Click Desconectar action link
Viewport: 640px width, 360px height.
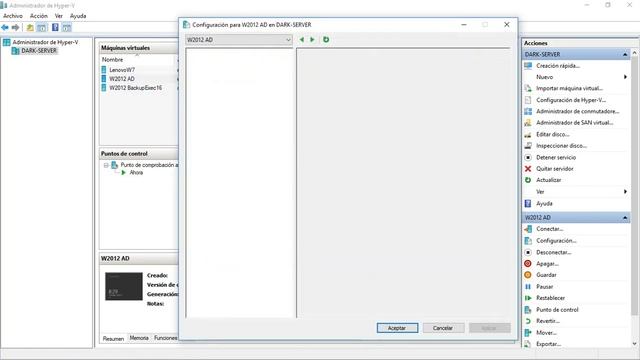click(553, 252)
